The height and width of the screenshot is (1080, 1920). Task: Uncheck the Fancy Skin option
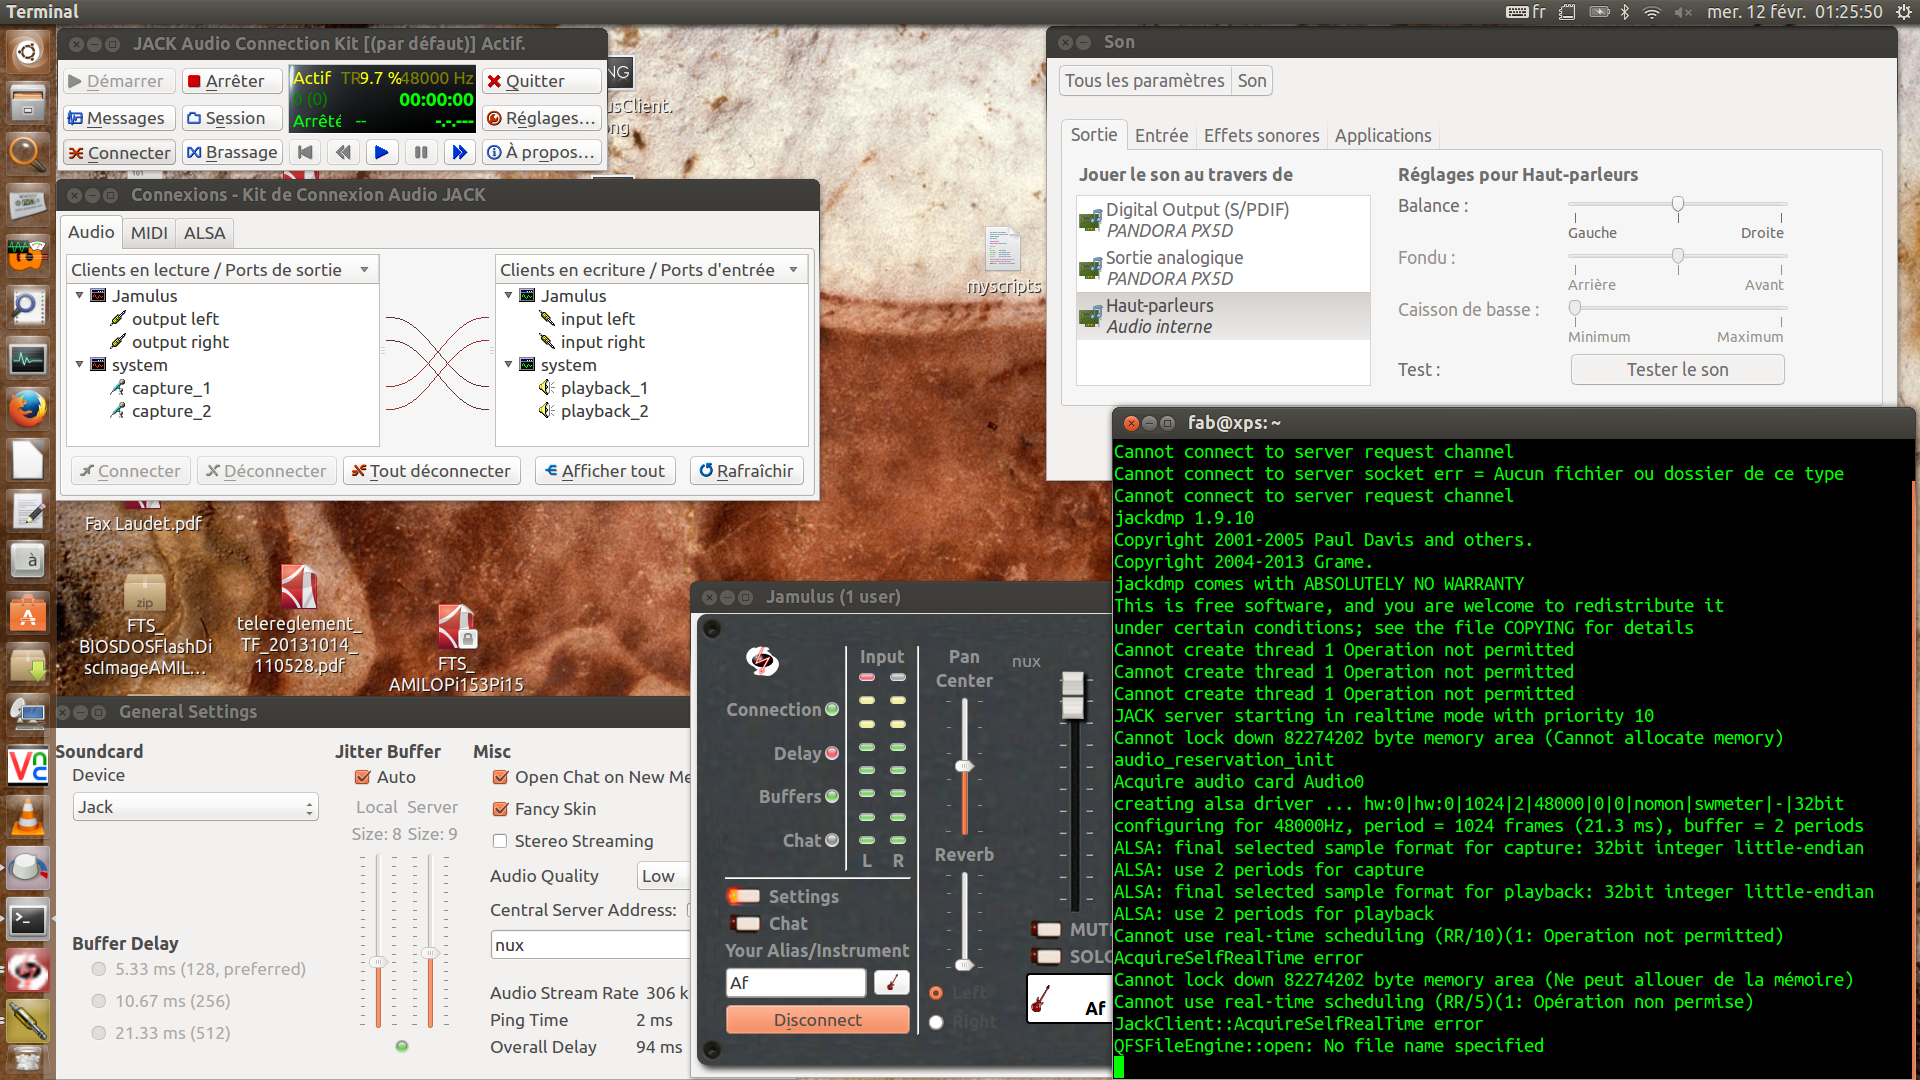coord(500,809)
